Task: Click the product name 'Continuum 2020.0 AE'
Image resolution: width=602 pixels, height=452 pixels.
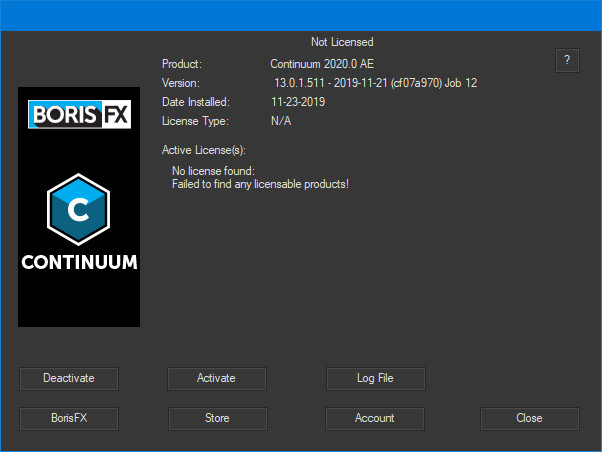Action: tap(322, 64)
